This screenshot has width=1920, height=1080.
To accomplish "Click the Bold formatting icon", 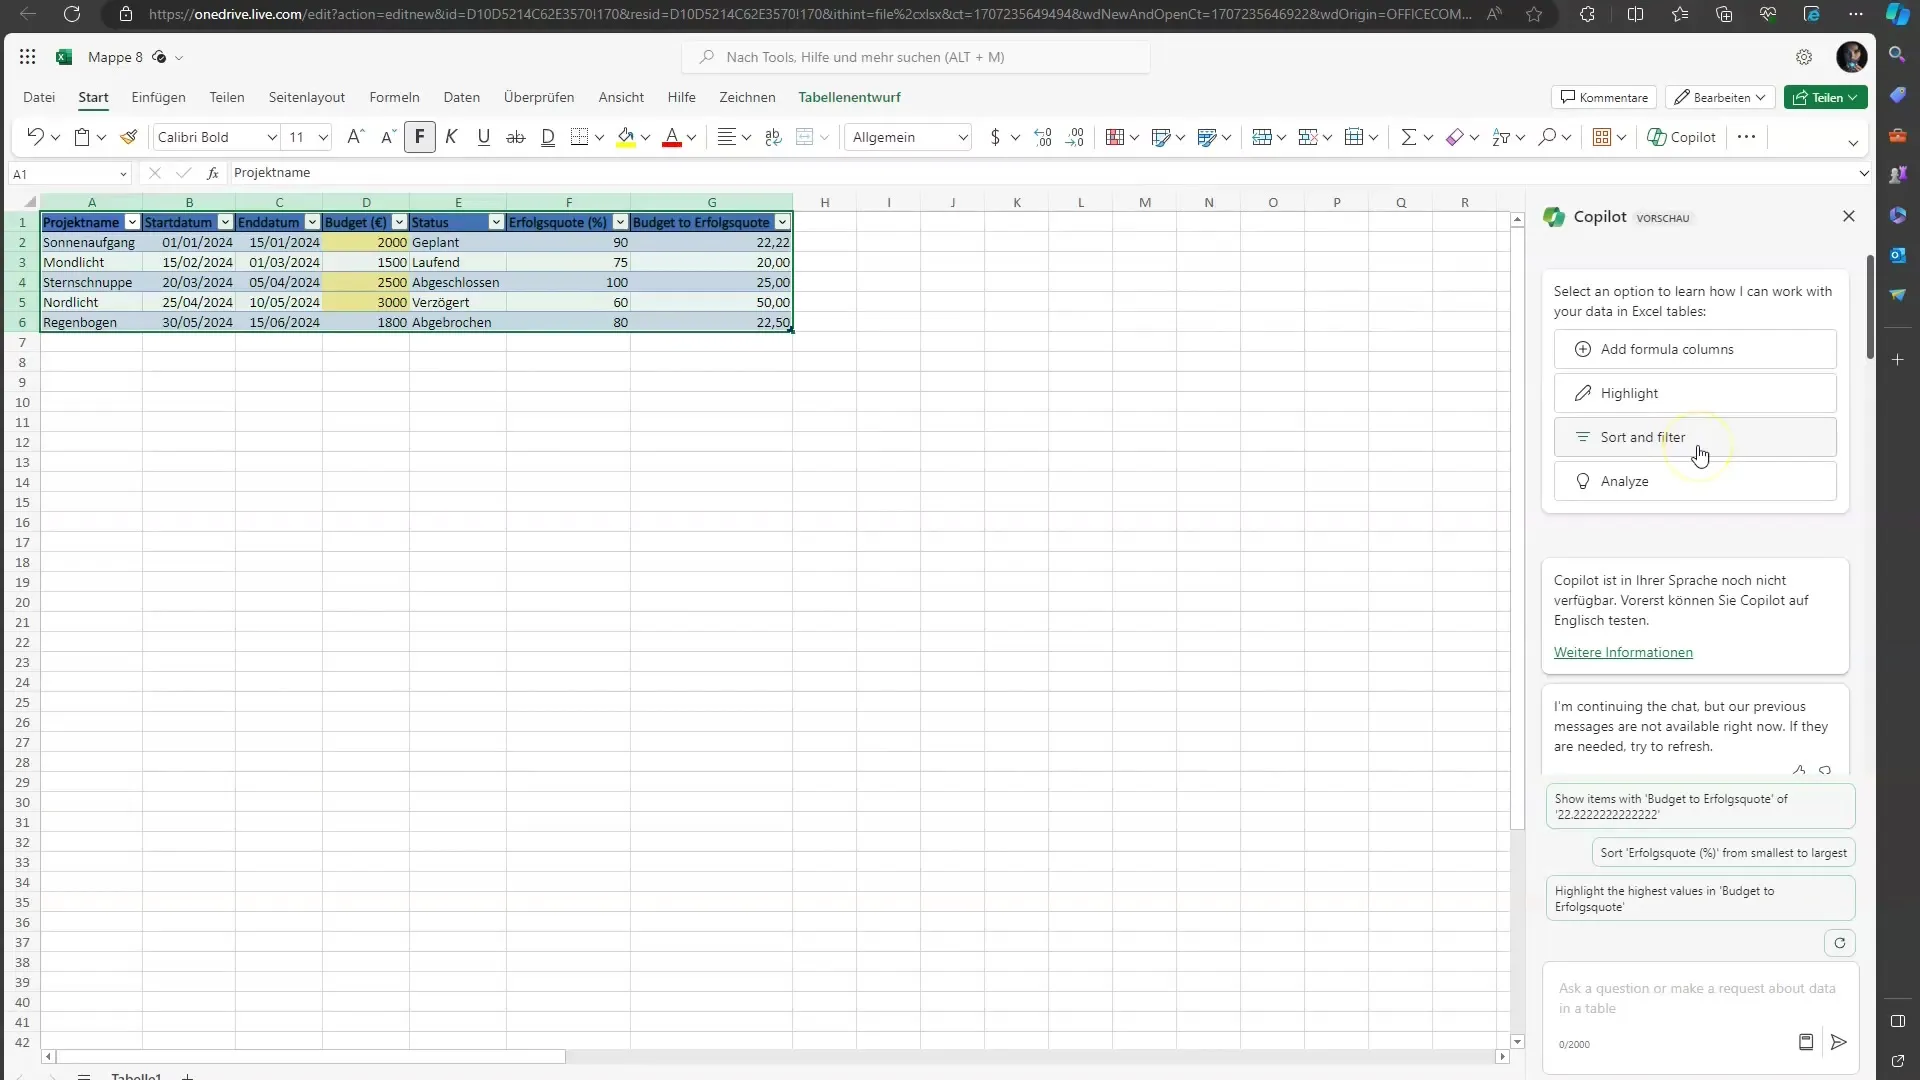I will pos(419,137).
